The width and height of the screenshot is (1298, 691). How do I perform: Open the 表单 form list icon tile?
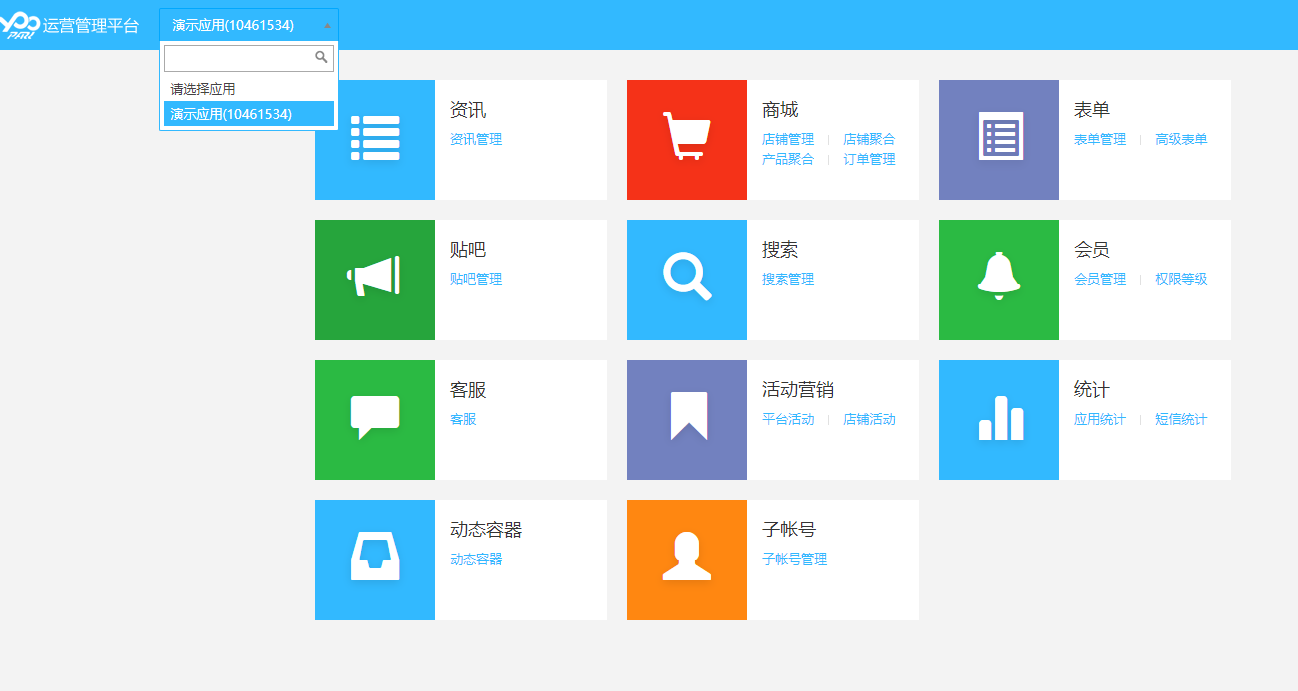[998, 140]
